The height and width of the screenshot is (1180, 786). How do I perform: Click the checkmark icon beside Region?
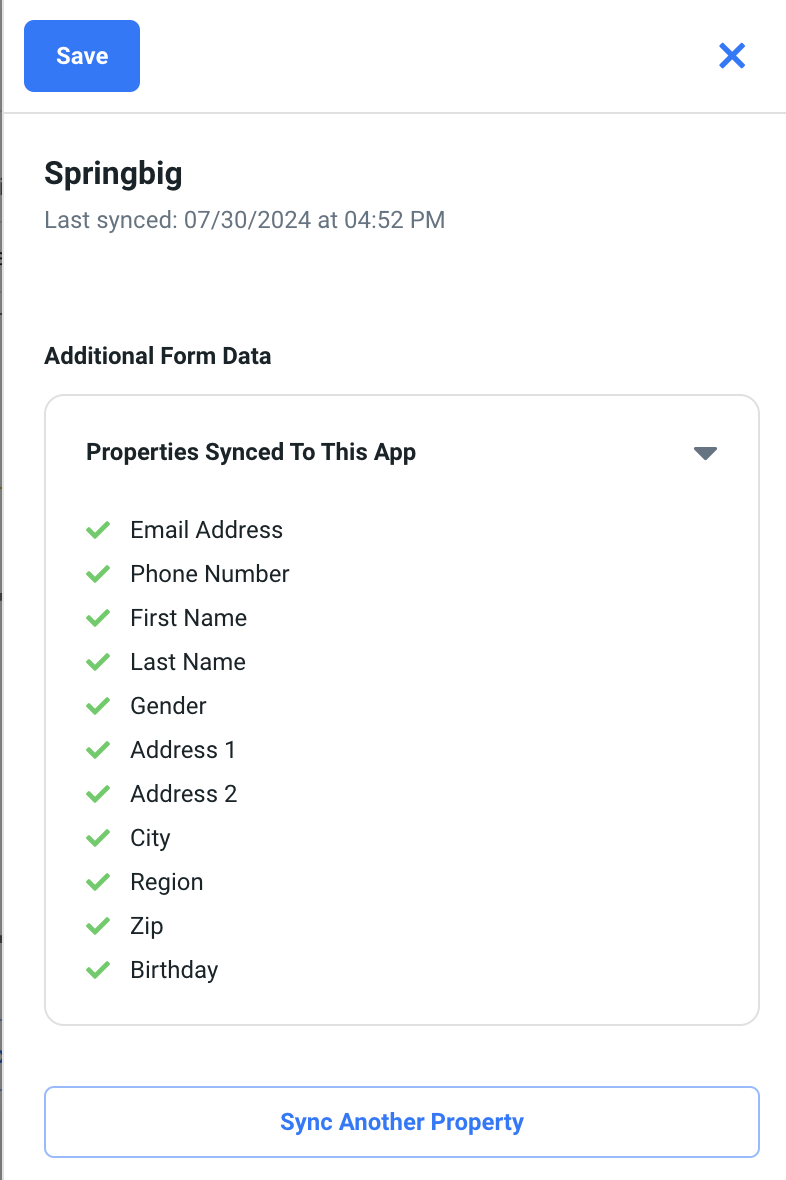pos(98,882)
